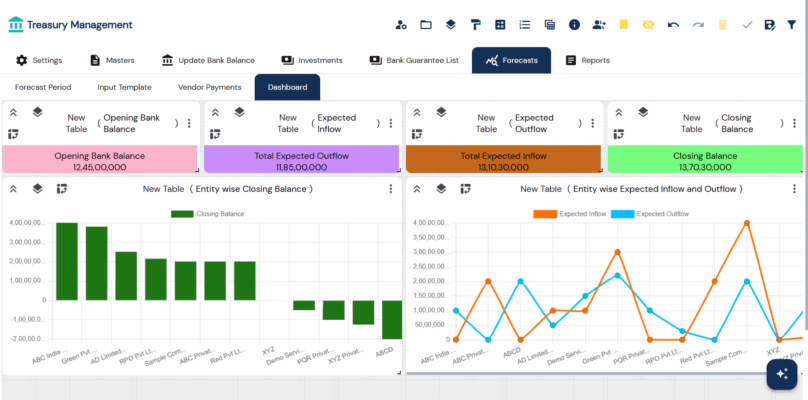Click the yellow bookmark icon
This screenshot has width=808, height=400.
[x=623, y=24]
